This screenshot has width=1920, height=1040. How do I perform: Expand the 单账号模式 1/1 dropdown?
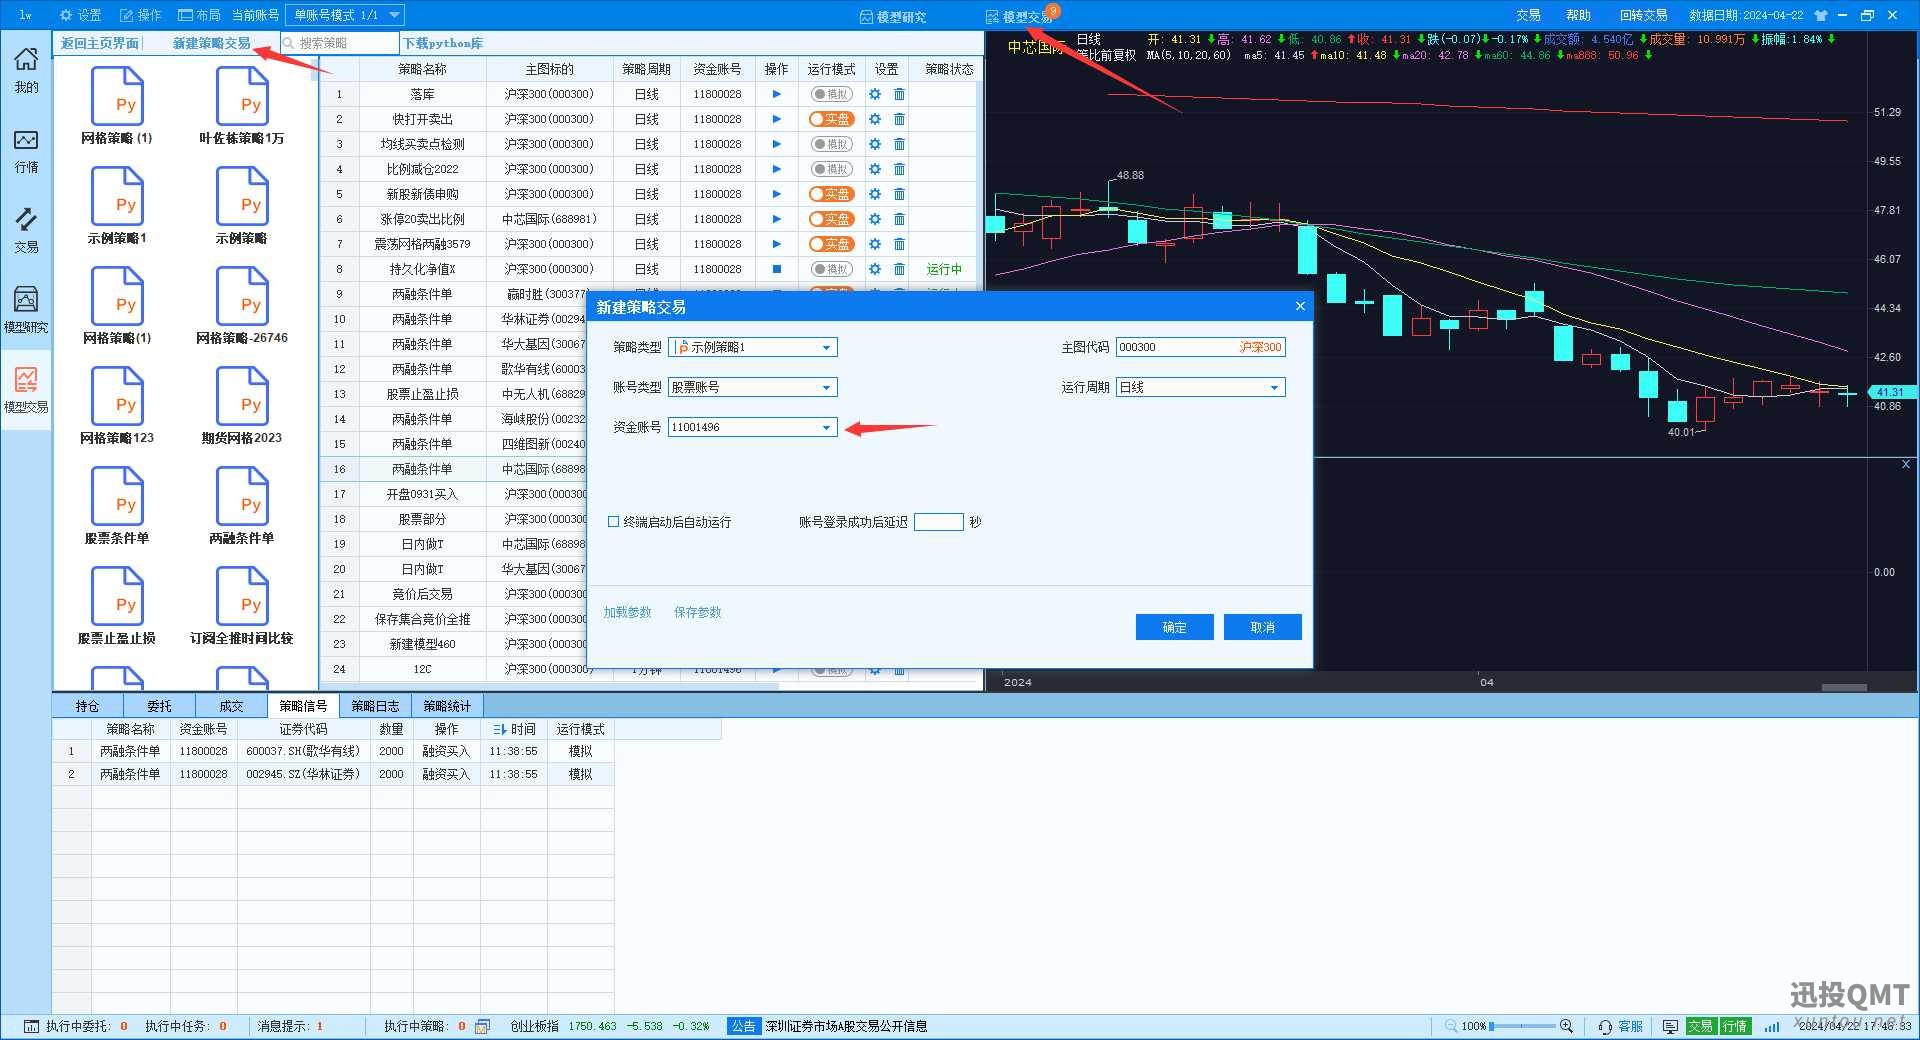(345, 15)
